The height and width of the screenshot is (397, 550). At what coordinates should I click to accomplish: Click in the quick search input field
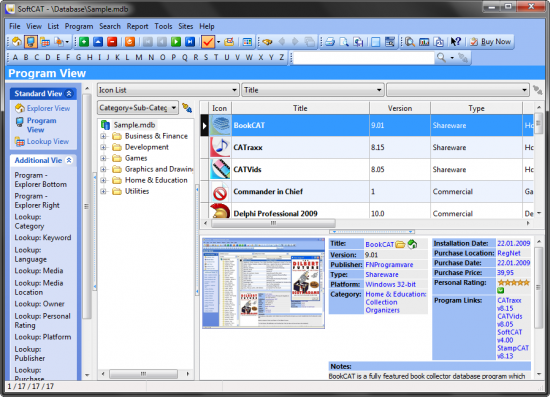pyautogui.click(x=363, y=58)
